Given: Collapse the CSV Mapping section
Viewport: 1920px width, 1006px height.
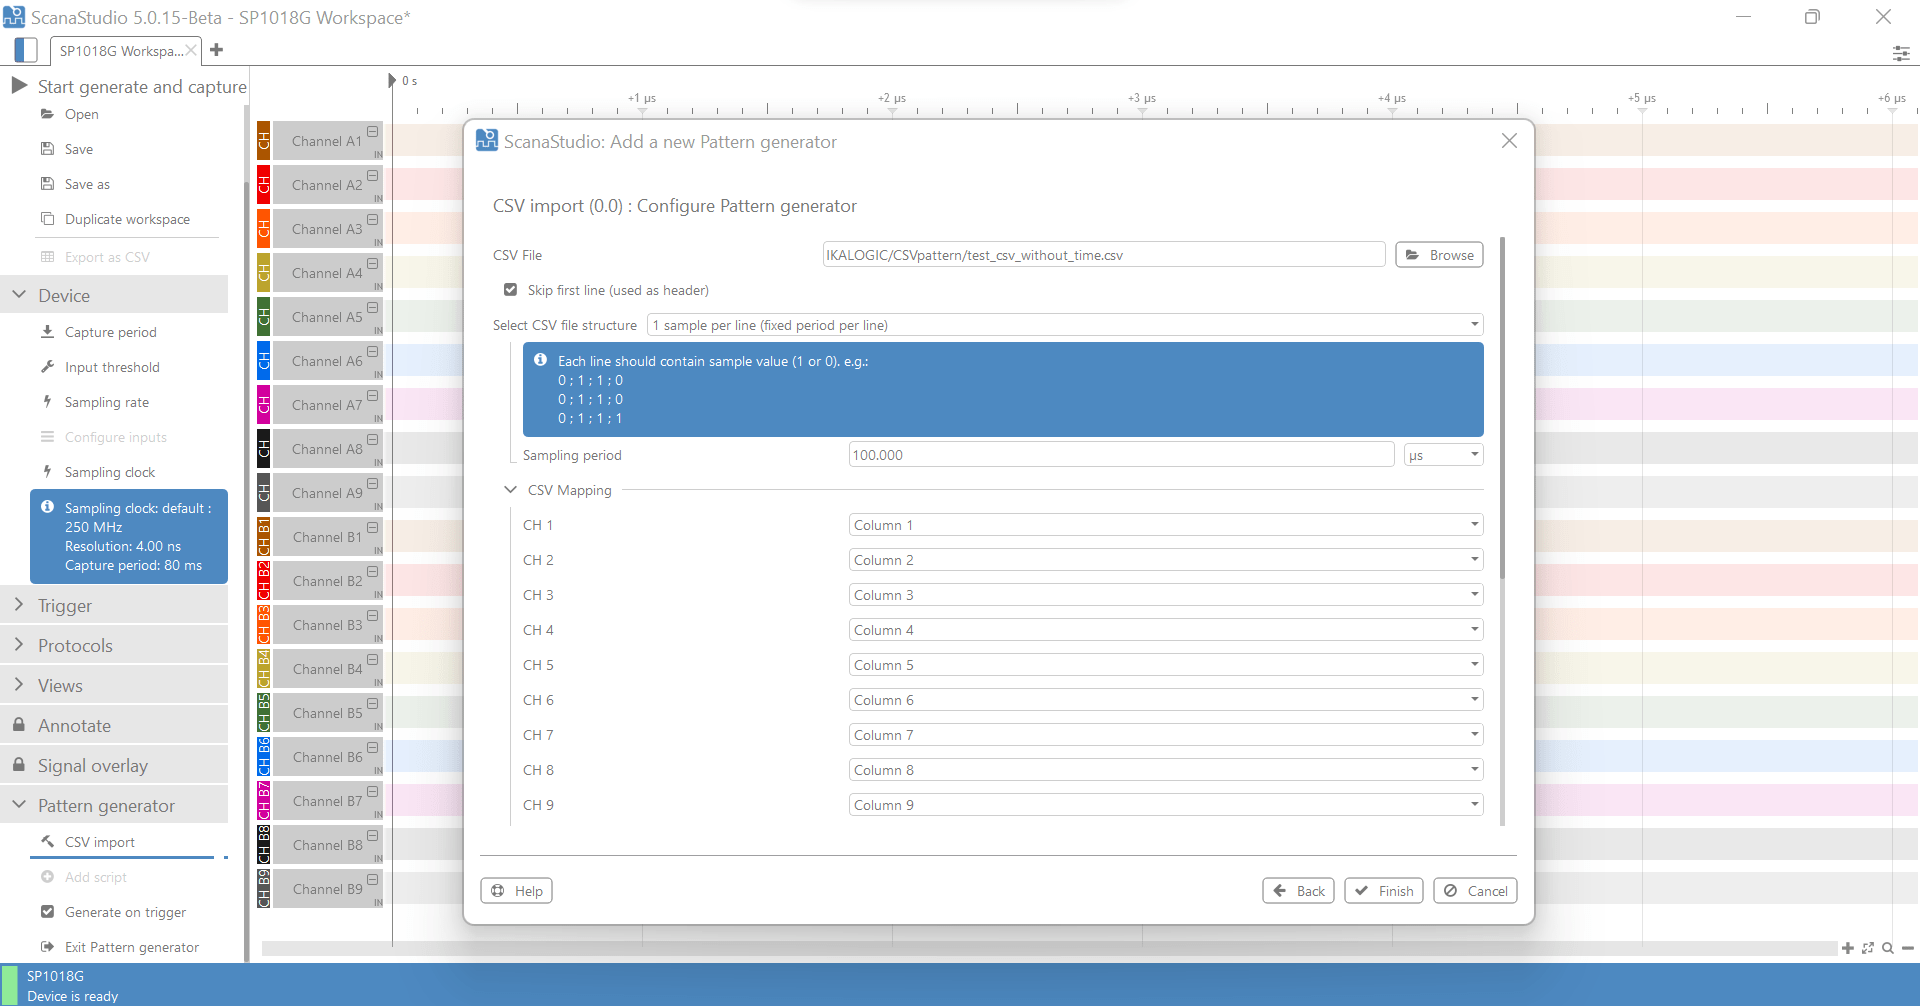Looking at the screenshot, I should [510, 490].
